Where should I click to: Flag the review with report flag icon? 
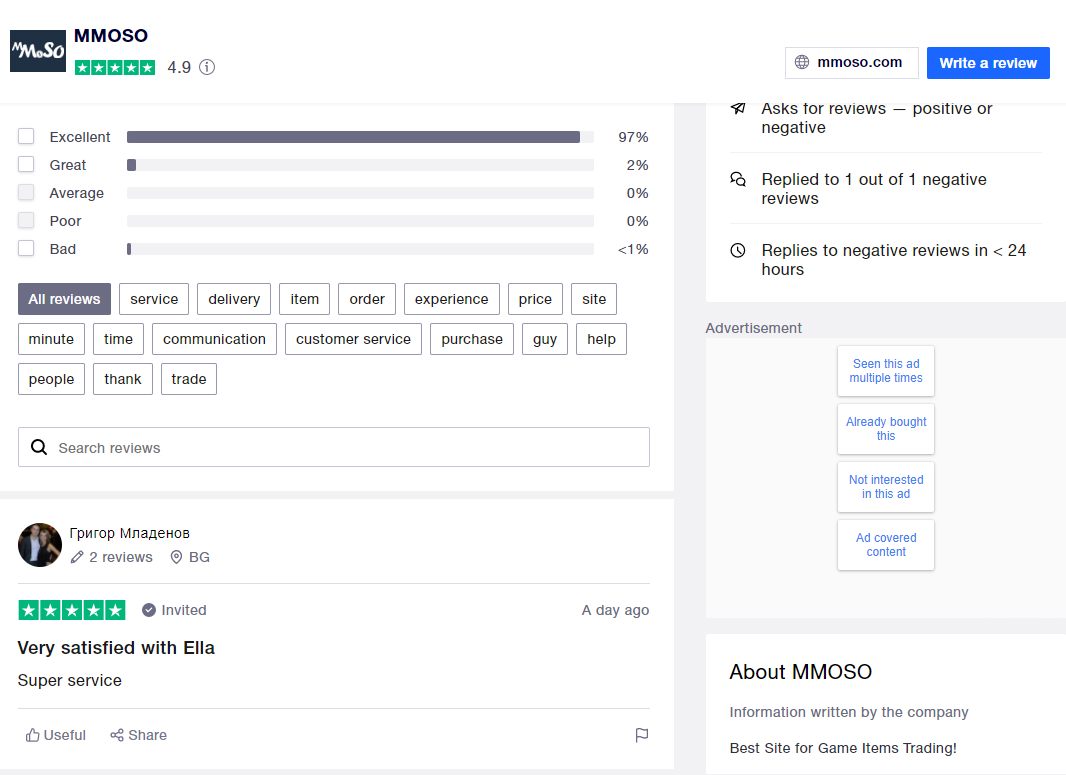(x=642, y=735)
